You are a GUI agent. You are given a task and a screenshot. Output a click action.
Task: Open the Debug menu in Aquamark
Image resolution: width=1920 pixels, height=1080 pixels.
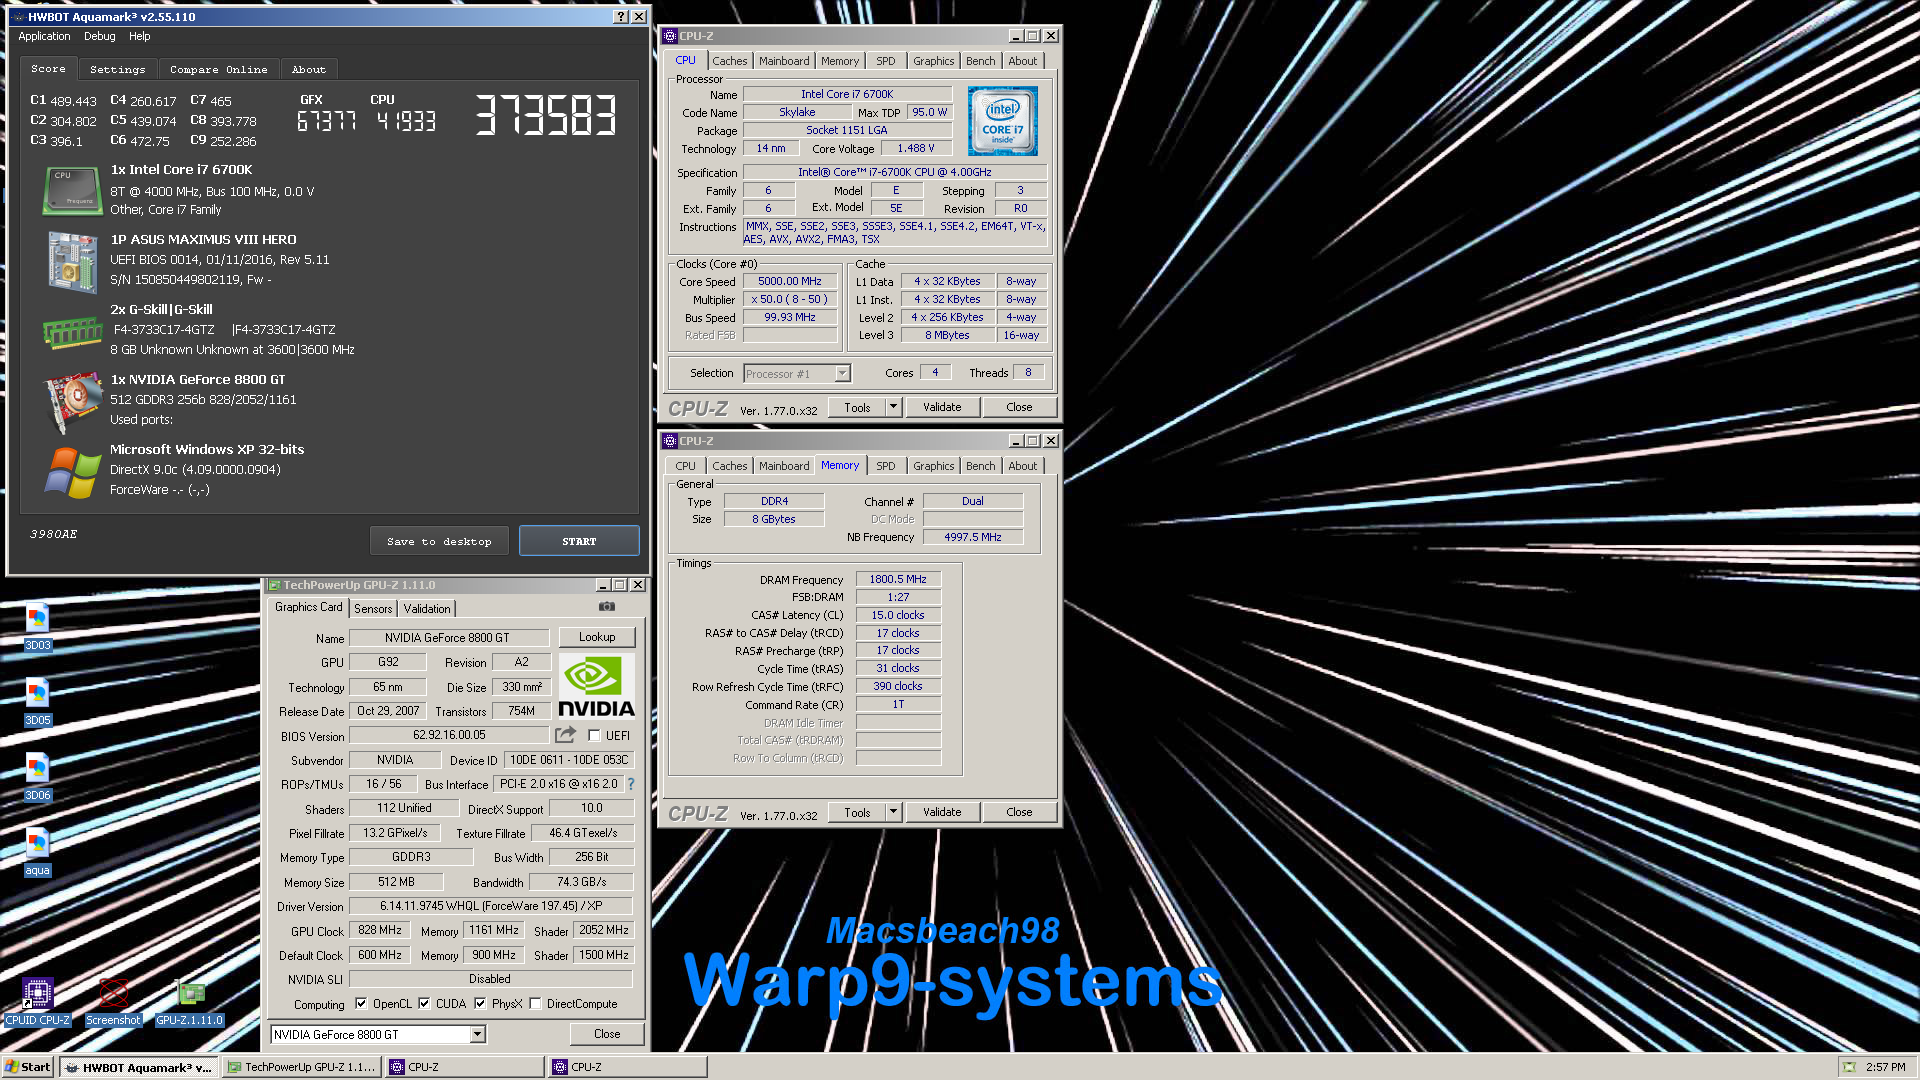coord(100,36)
